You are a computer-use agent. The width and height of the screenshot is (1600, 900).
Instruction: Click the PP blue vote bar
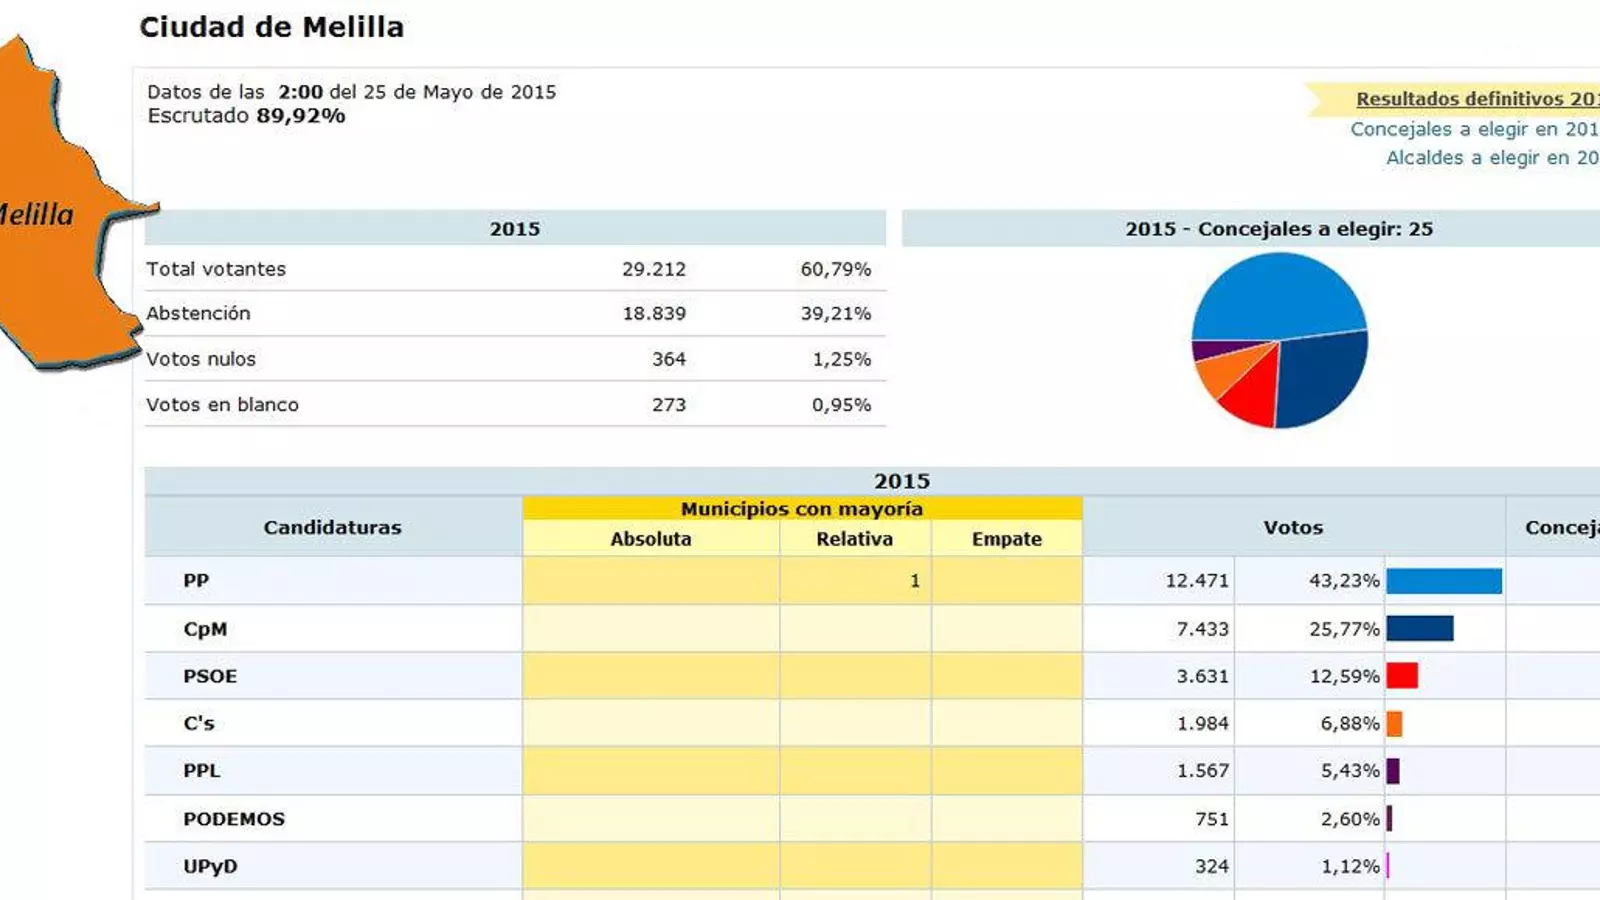point(1443,581)
